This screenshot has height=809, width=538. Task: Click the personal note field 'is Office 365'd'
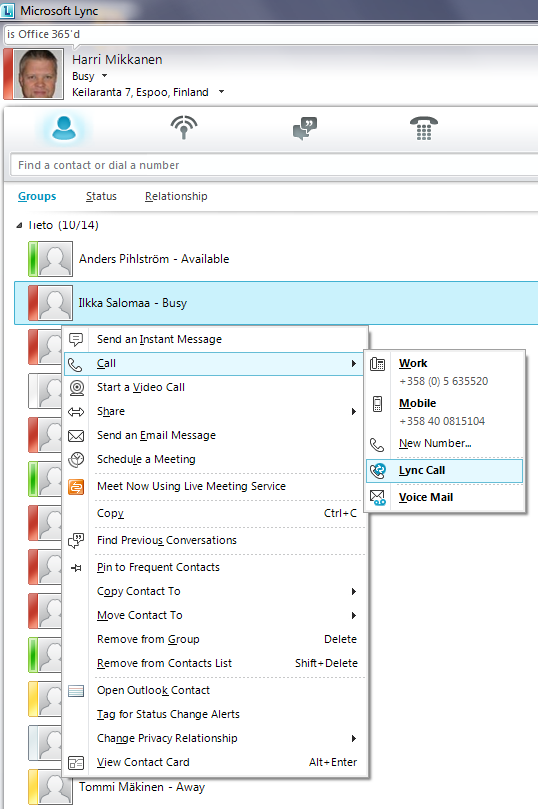point(270,34)
